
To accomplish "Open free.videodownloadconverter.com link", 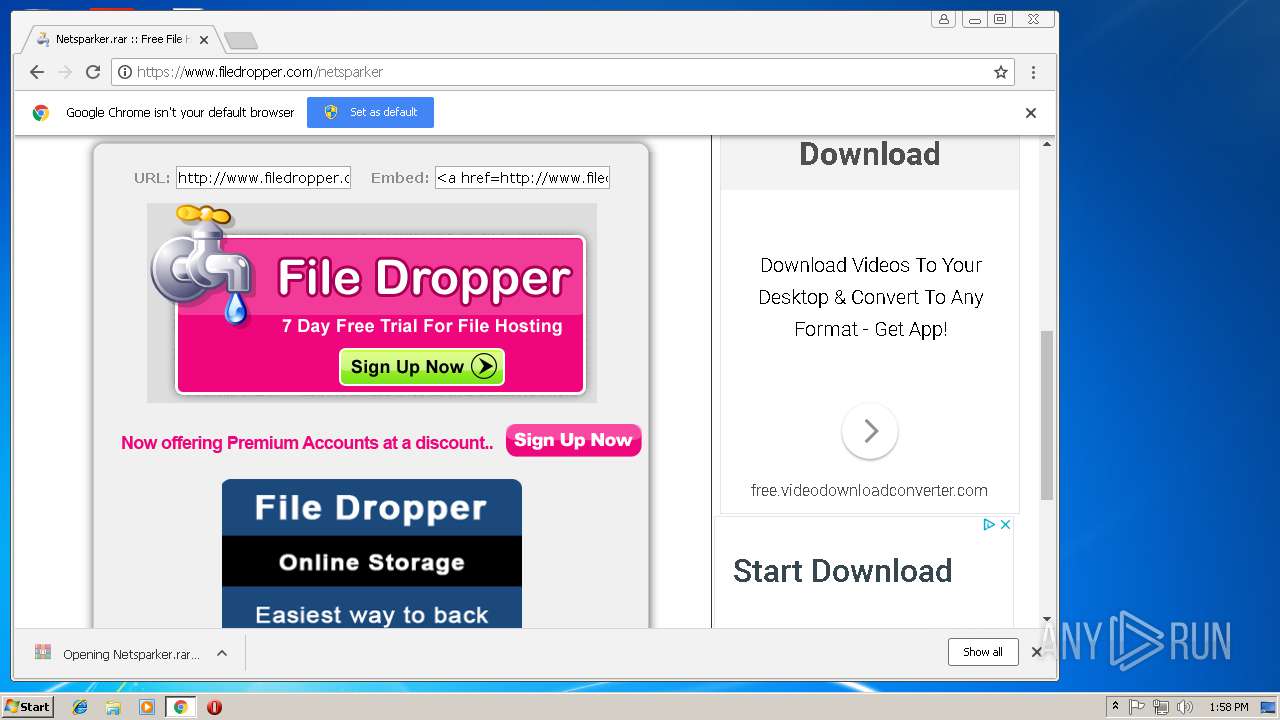I will (869, 490).
